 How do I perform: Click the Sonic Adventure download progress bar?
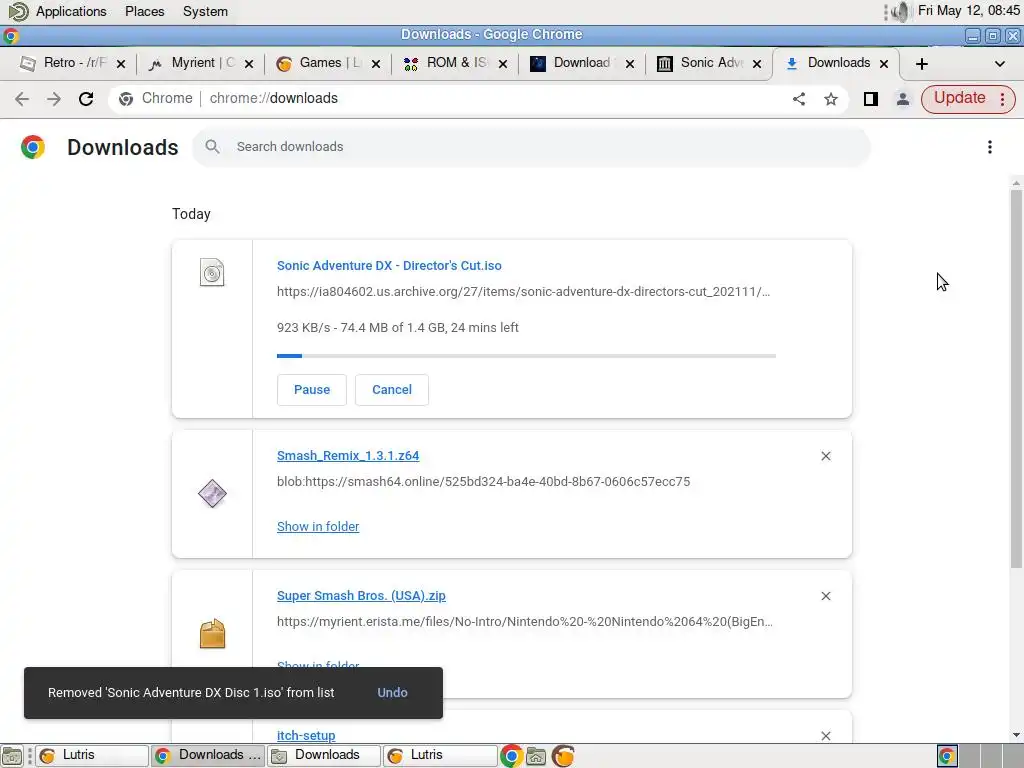[526, 356]
